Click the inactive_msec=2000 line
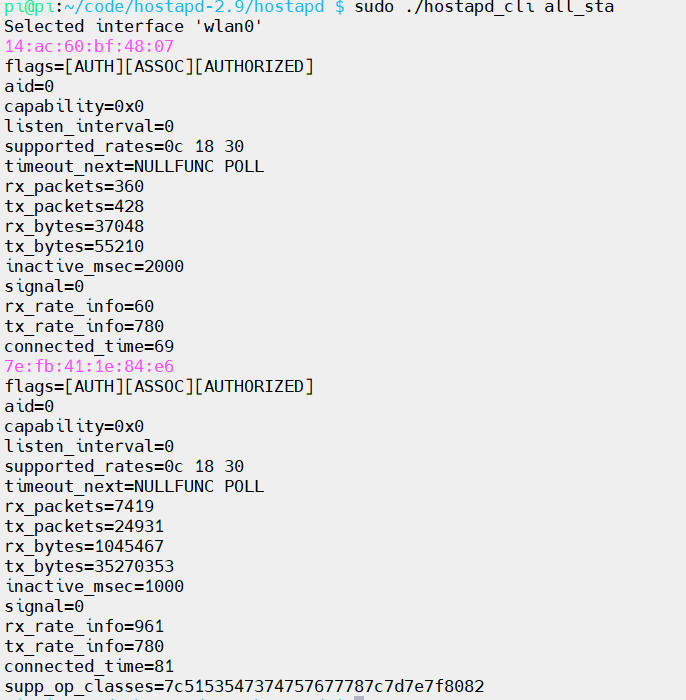 (94, 266)
